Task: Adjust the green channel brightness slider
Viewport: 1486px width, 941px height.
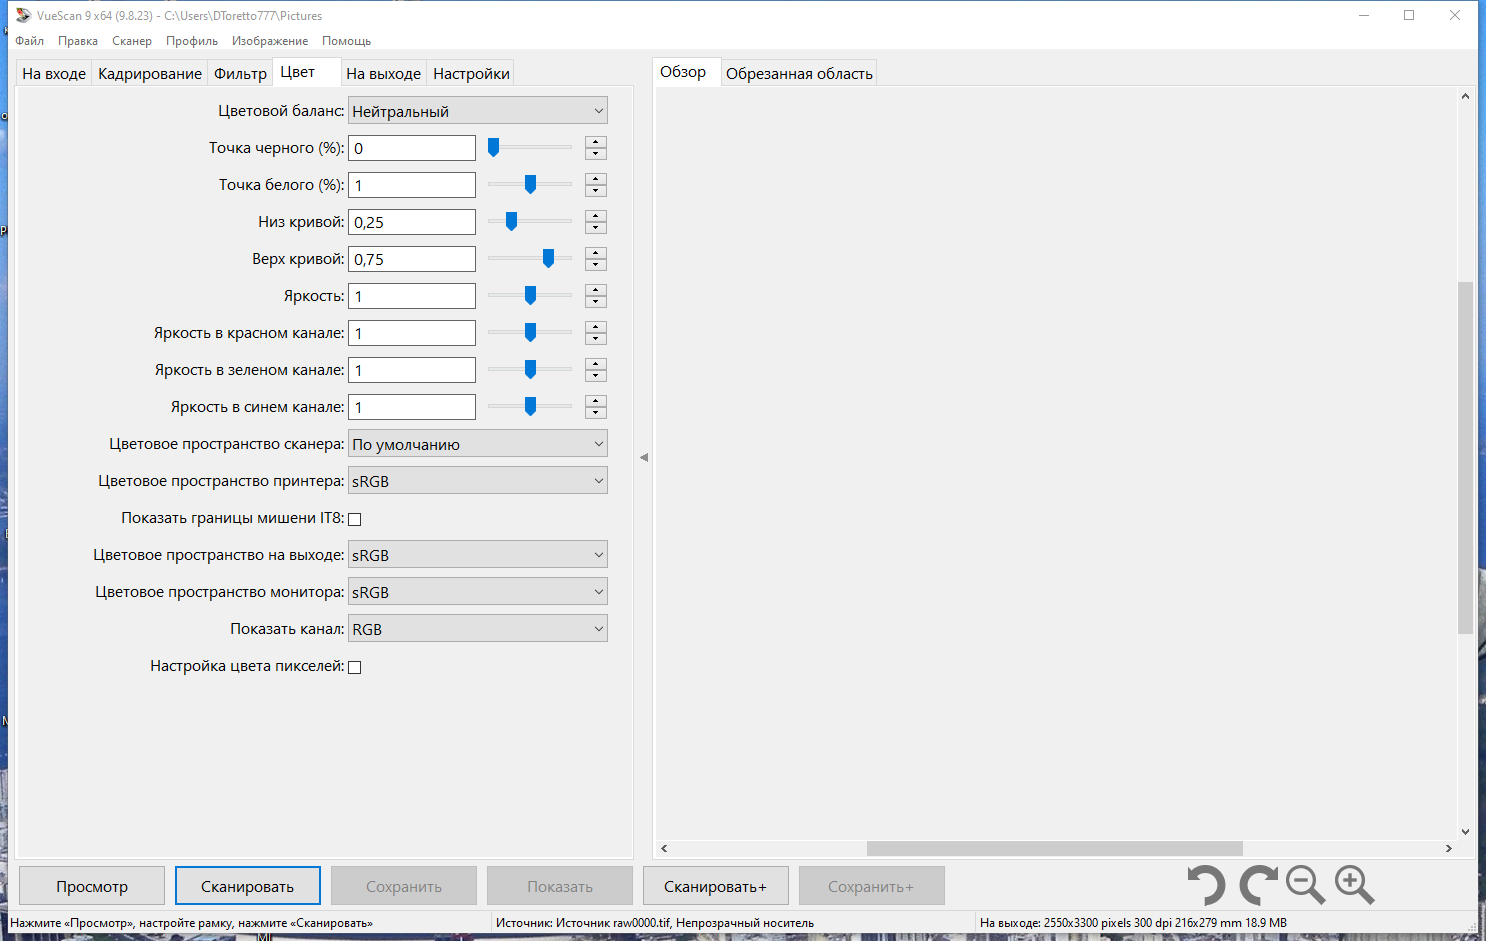Action: [x=530, y=370]
